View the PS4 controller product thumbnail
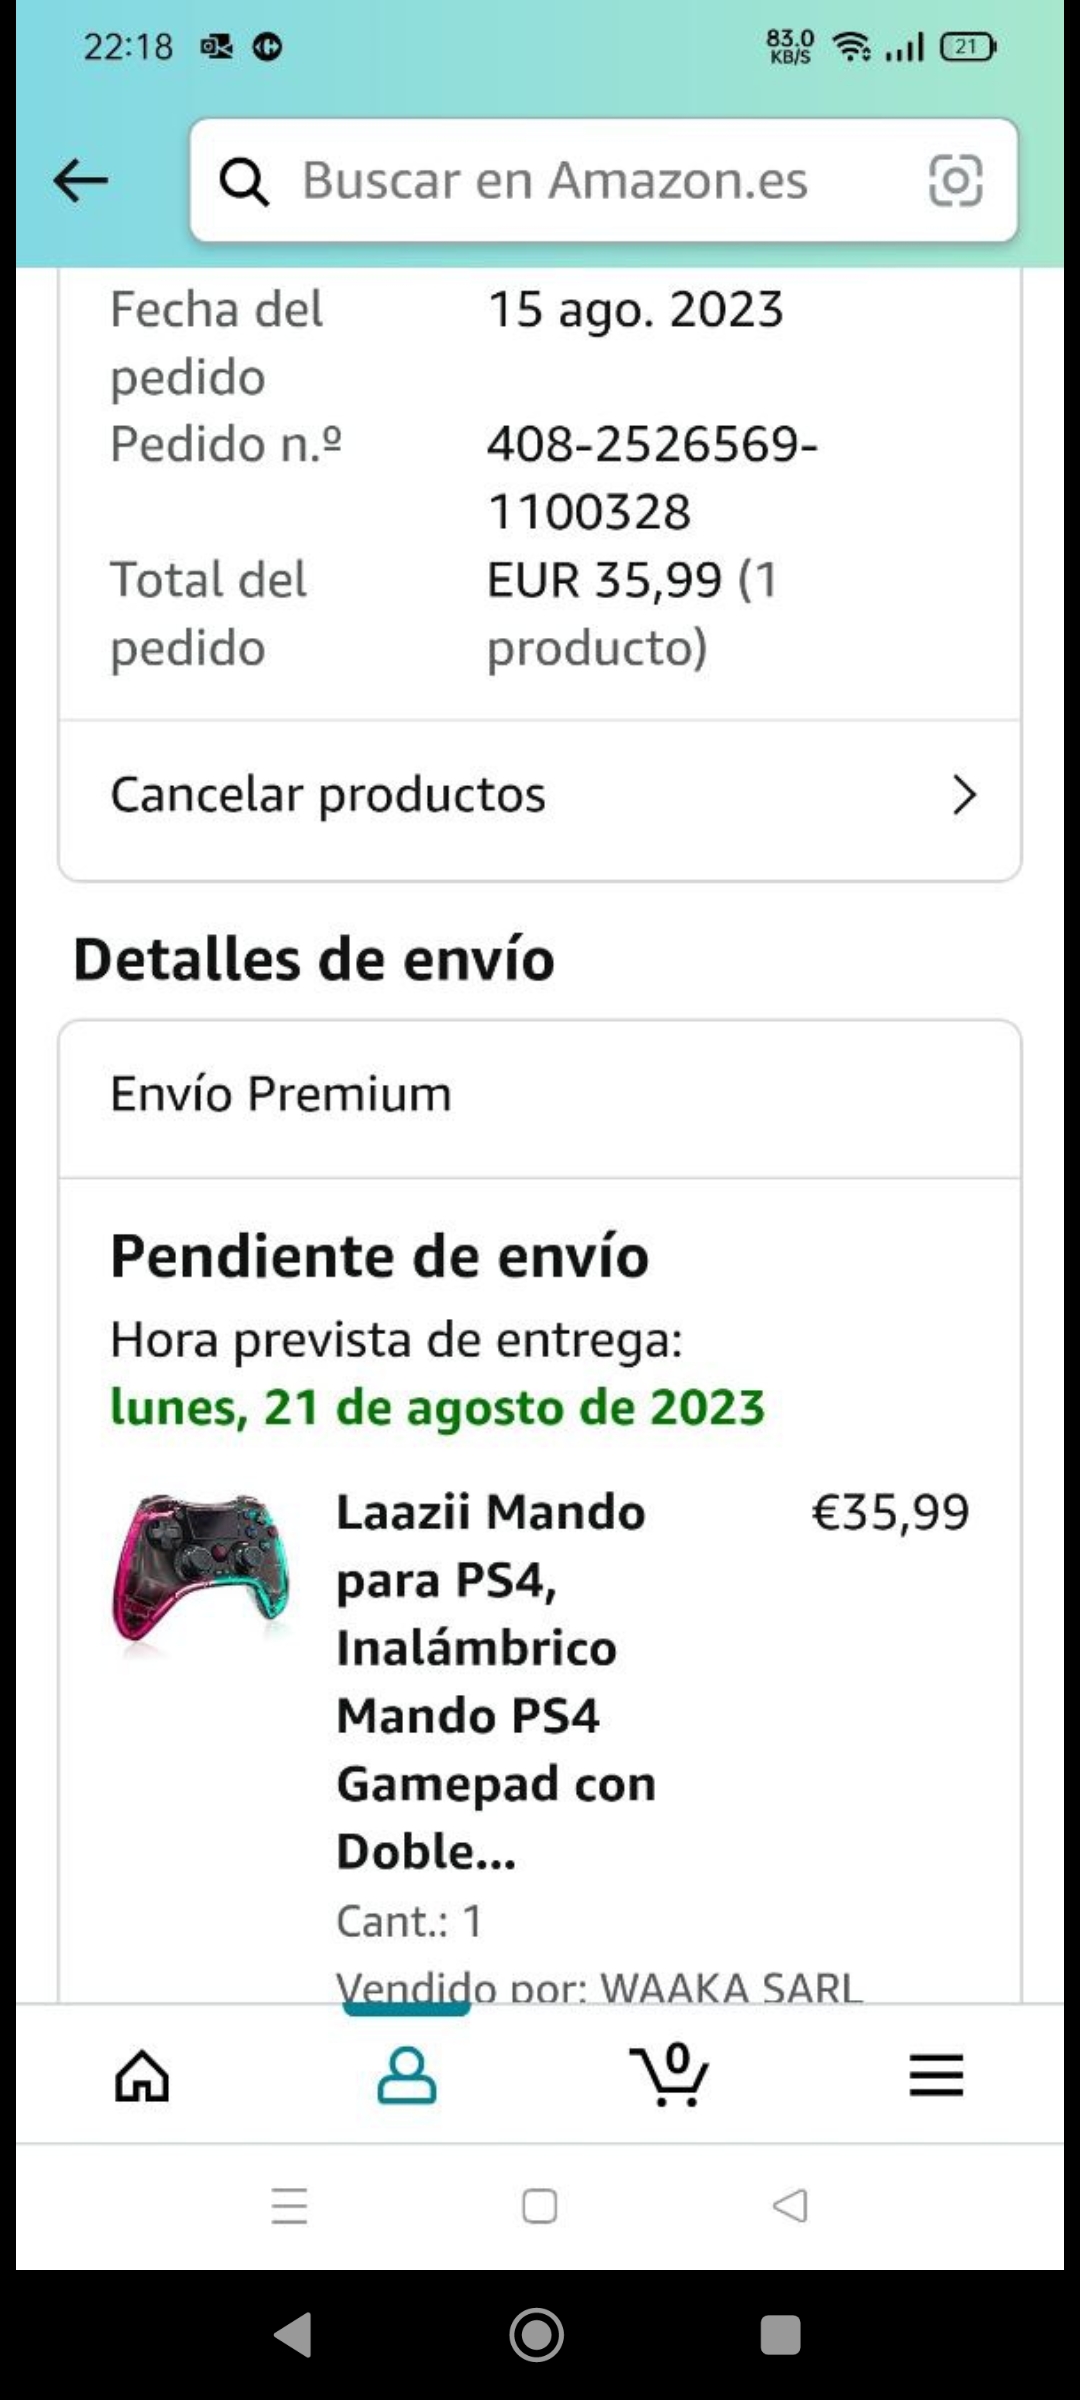This screenshot has width=1080, height=2400. click(201, 1570)
